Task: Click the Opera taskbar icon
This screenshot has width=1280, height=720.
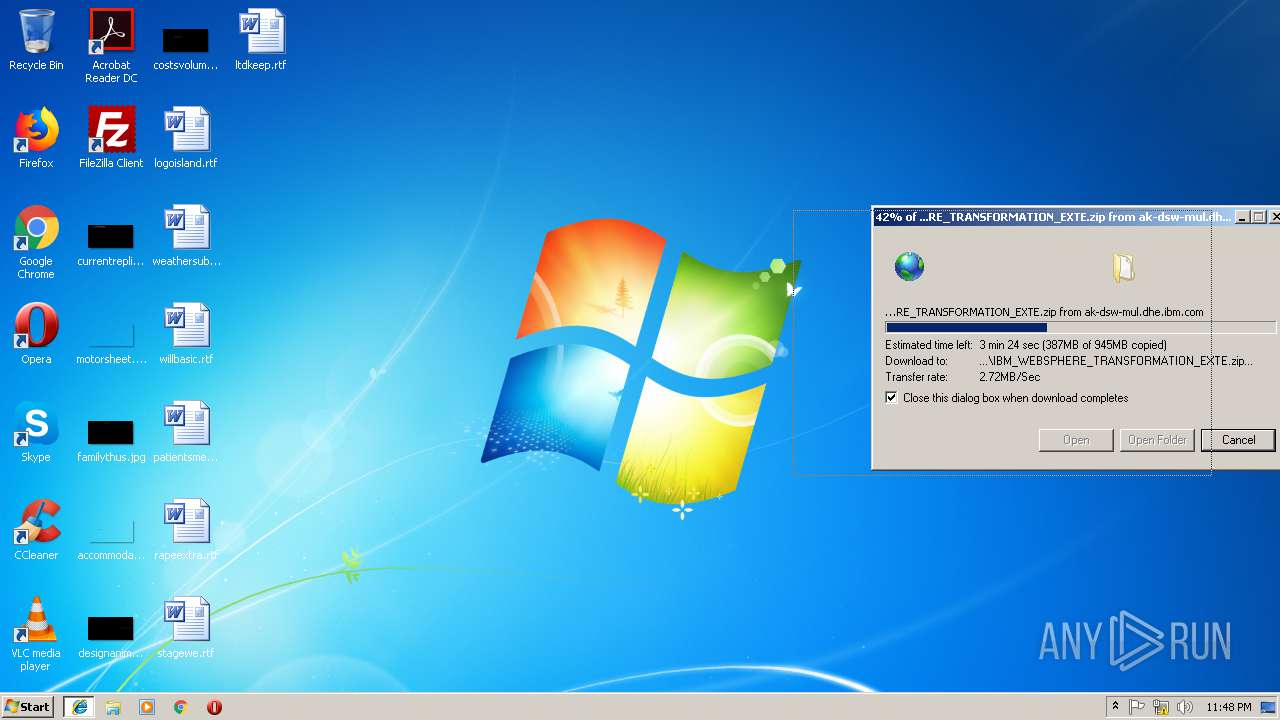Action: [x=214, y=707]
